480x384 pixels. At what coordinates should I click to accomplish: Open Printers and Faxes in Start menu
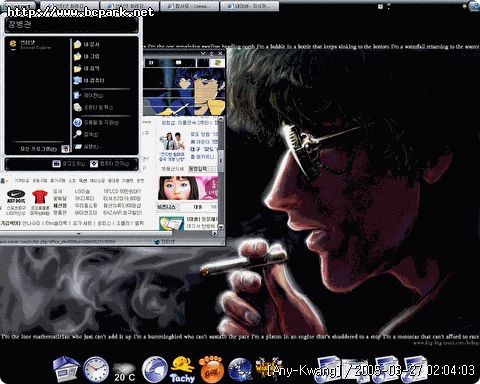(94, 107)
